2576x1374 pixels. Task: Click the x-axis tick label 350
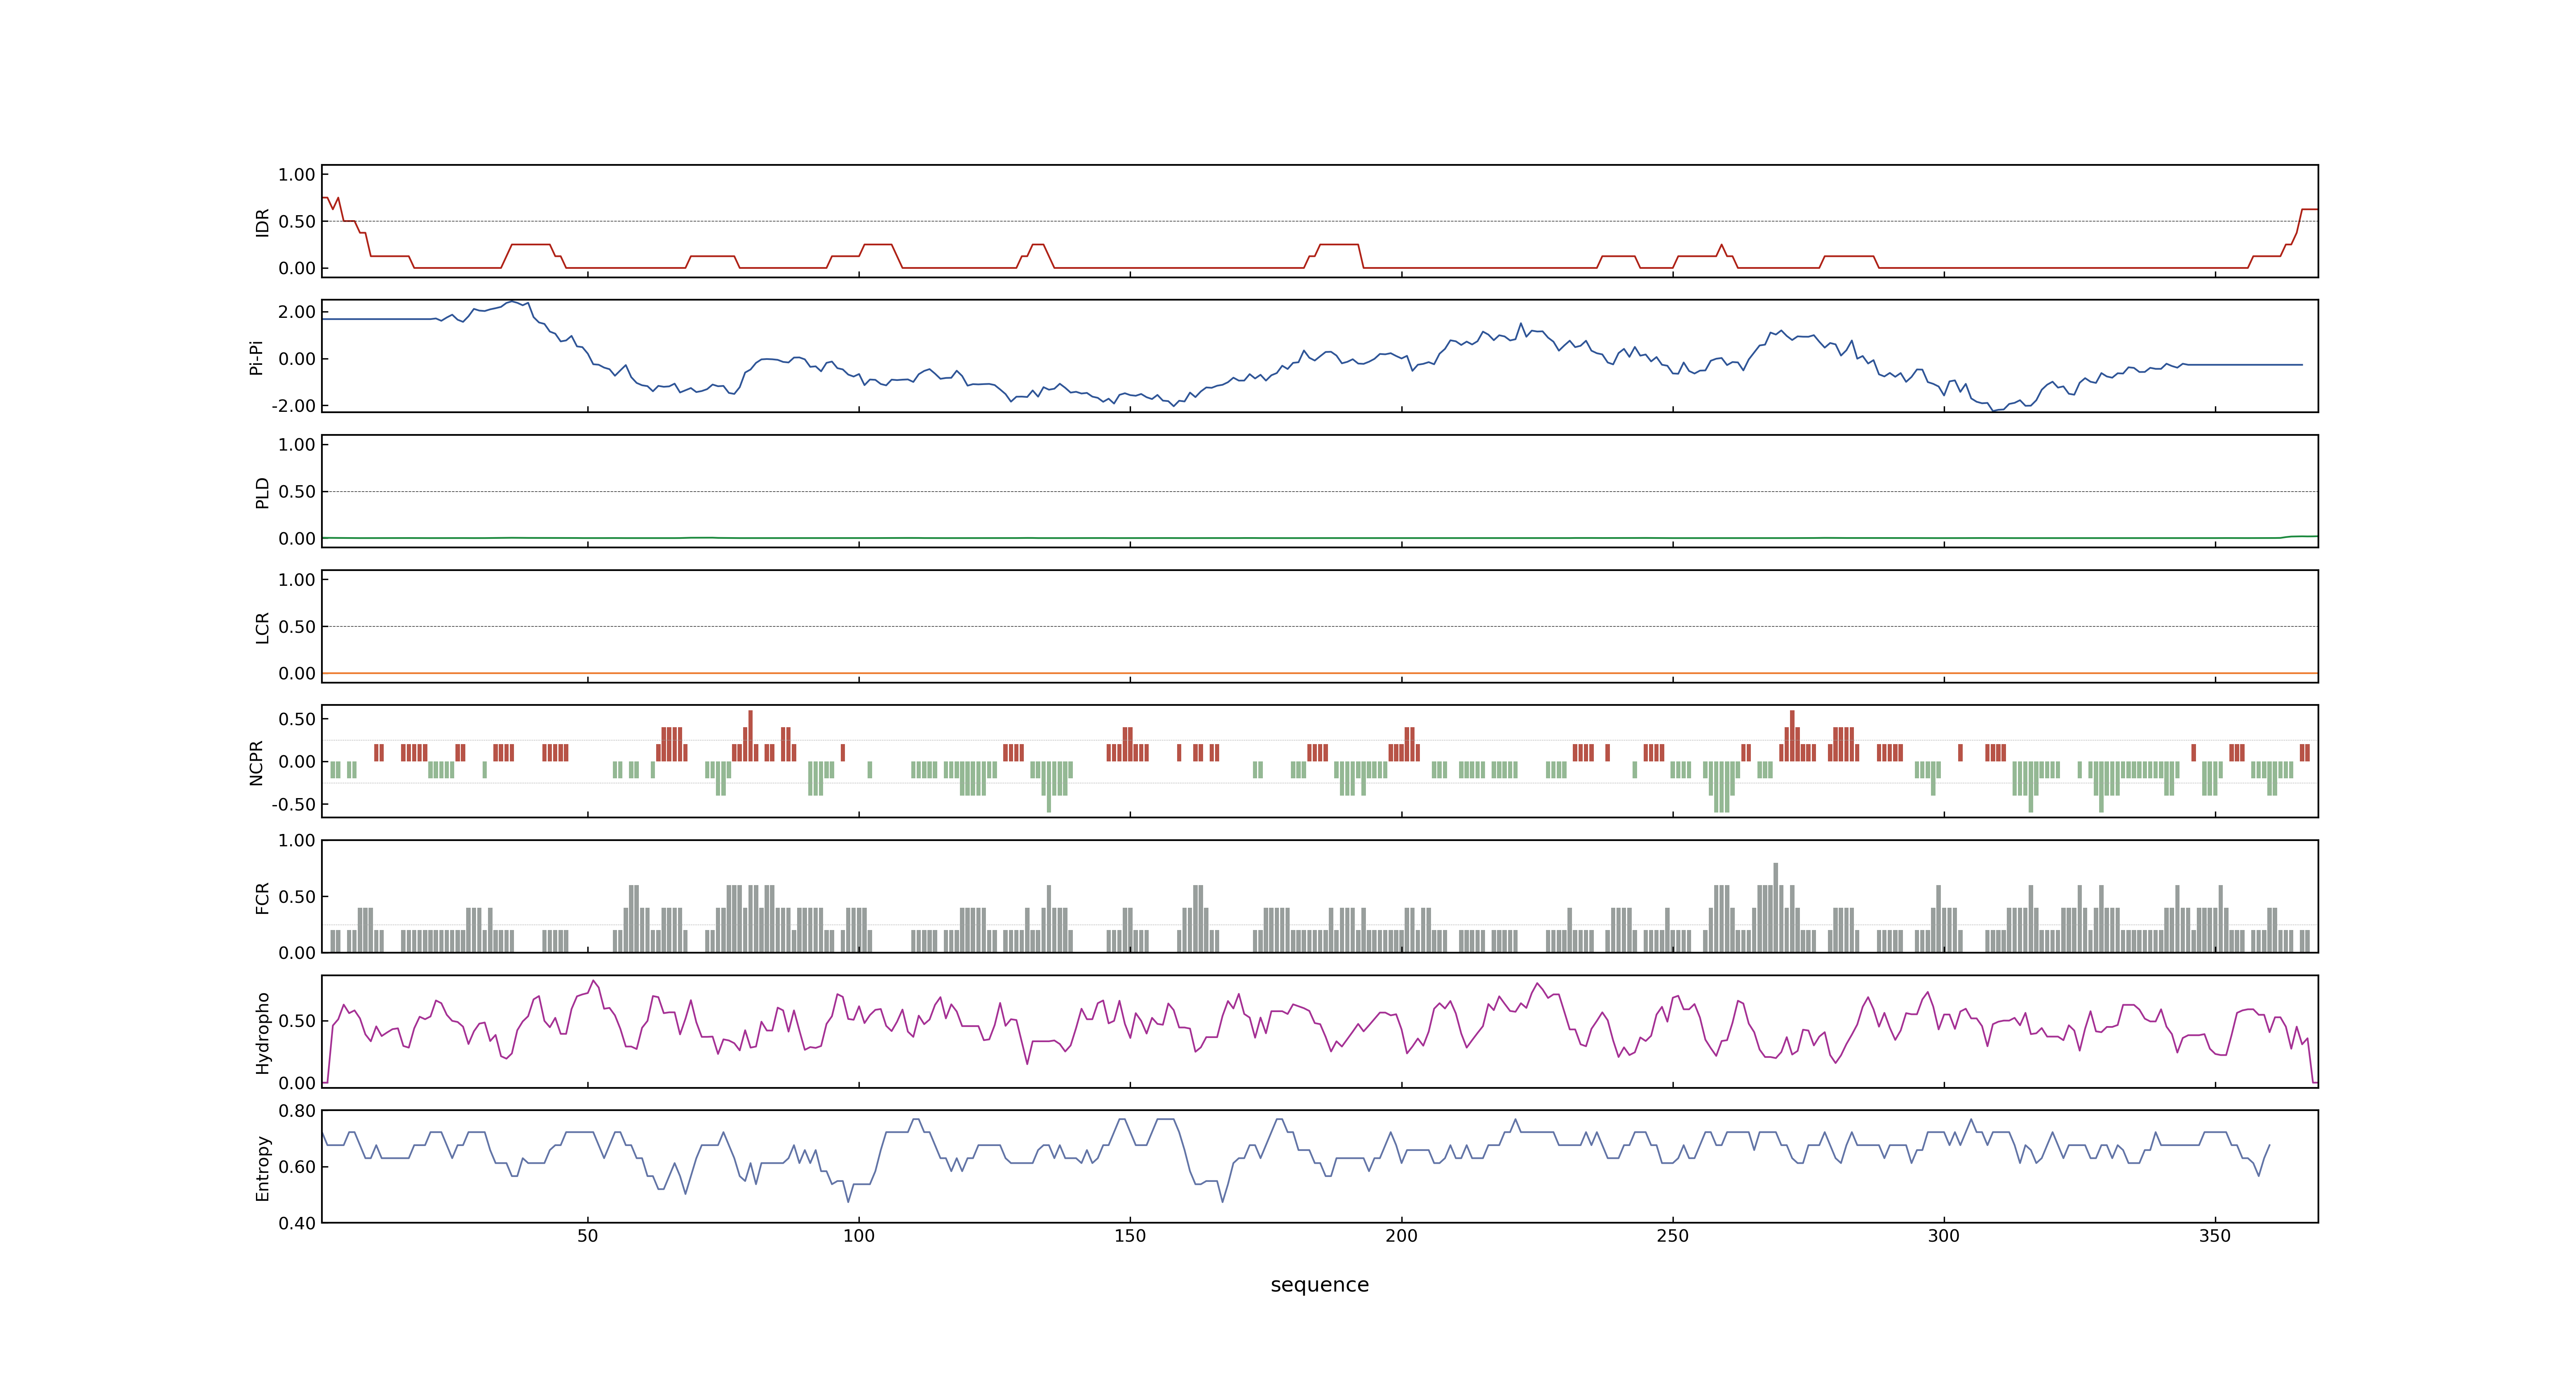(x=2215, y=1236)
